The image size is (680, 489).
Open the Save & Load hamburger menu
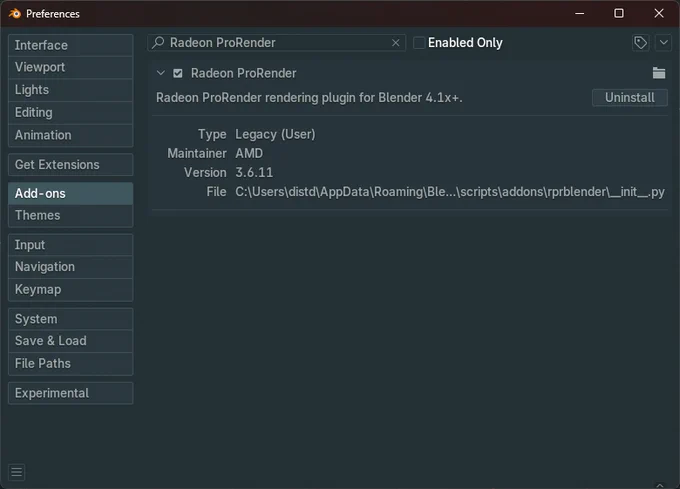click(x=16, y=472)
